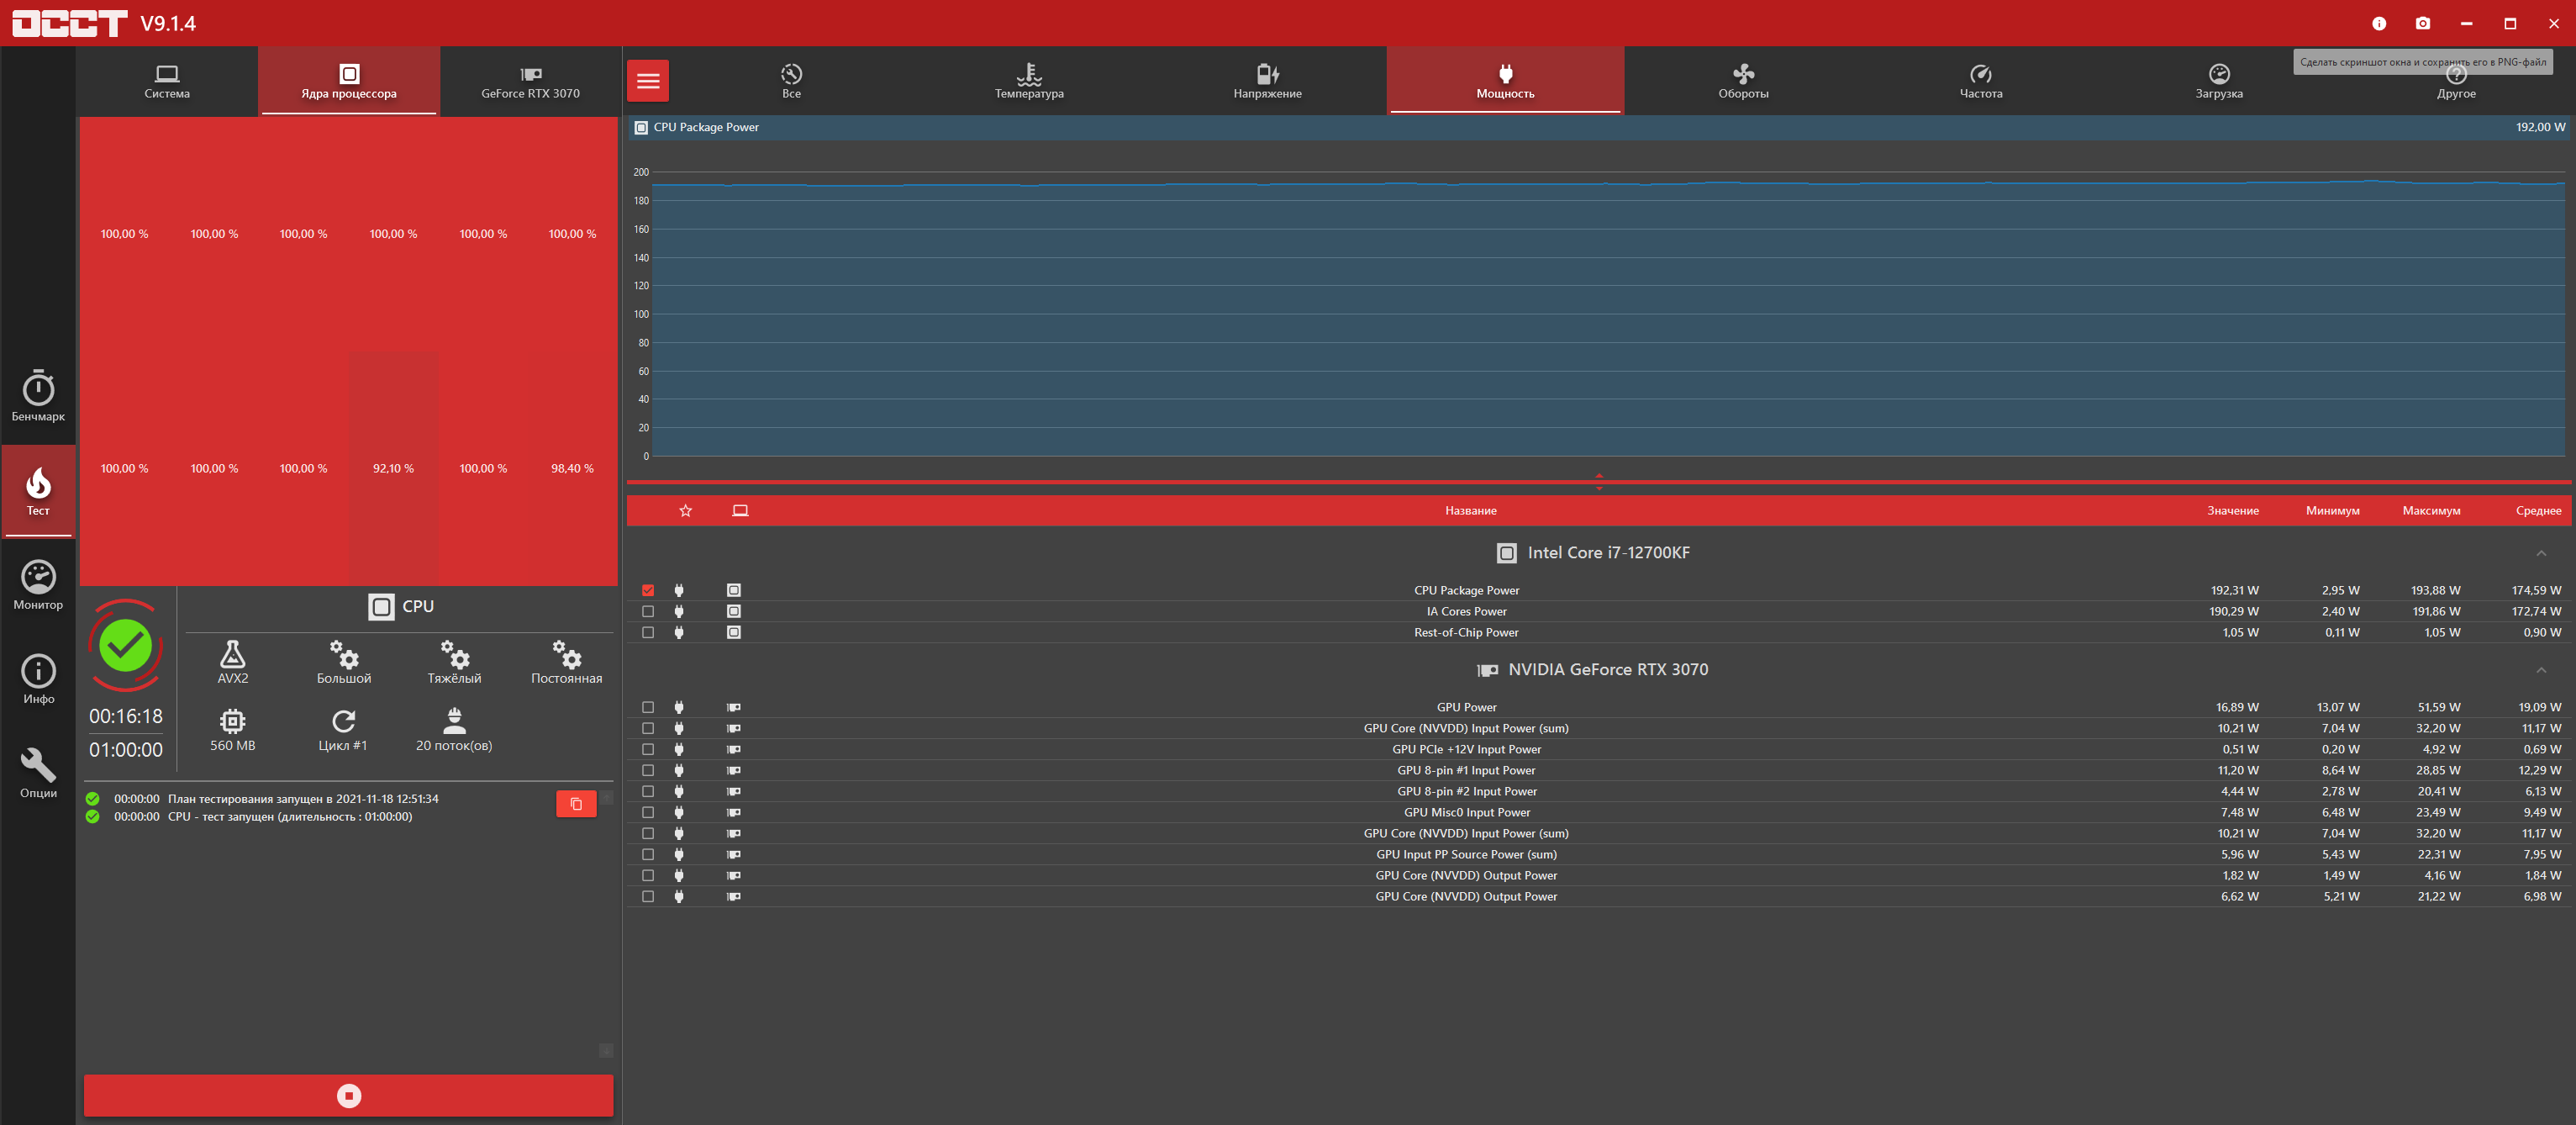Click the hamburger menu button
This screenshot has width=2576, height=1125.
(x=648, y=81)
